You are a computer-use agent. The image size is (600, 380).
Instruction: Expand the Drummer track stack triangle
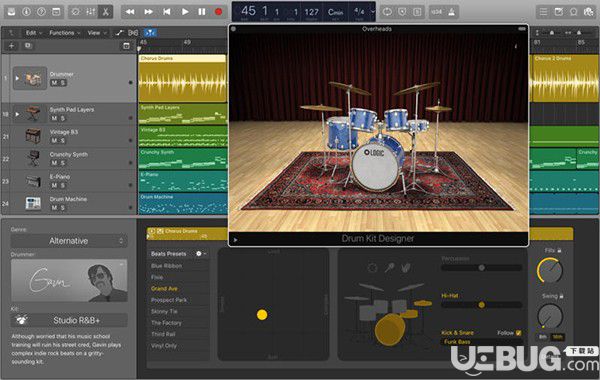(x=17, y=78)
